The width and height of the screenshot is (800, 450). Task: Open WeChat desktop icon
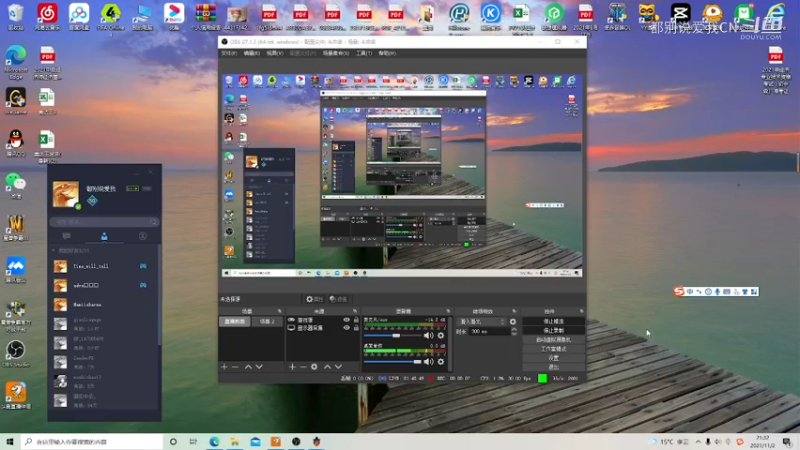[16, 186]
